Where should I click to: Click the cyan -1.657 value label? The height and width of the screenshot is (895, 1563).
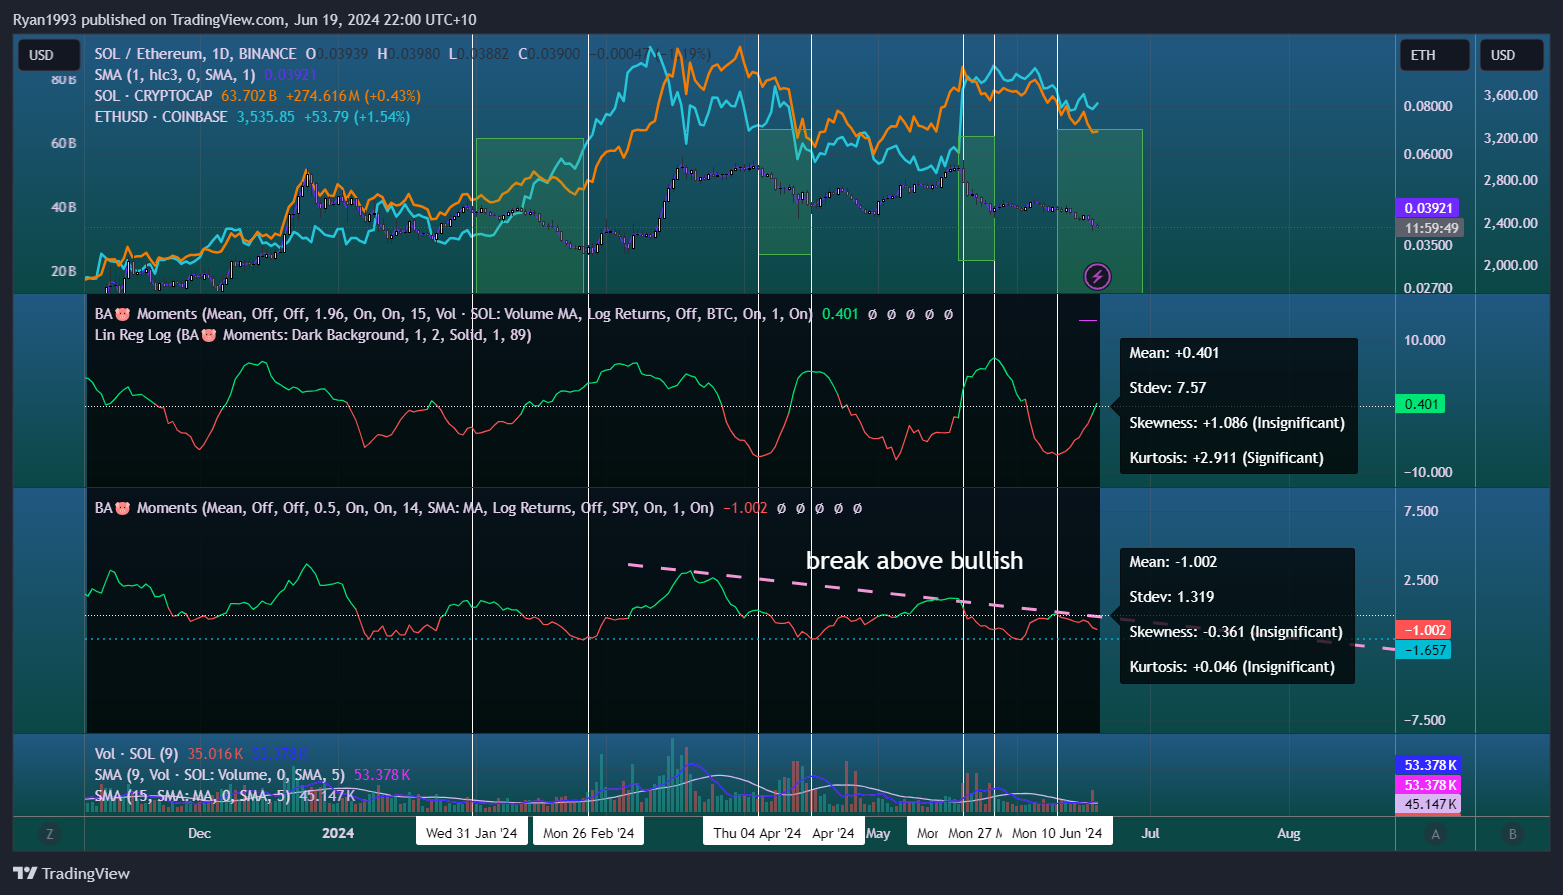(1423, 650)
